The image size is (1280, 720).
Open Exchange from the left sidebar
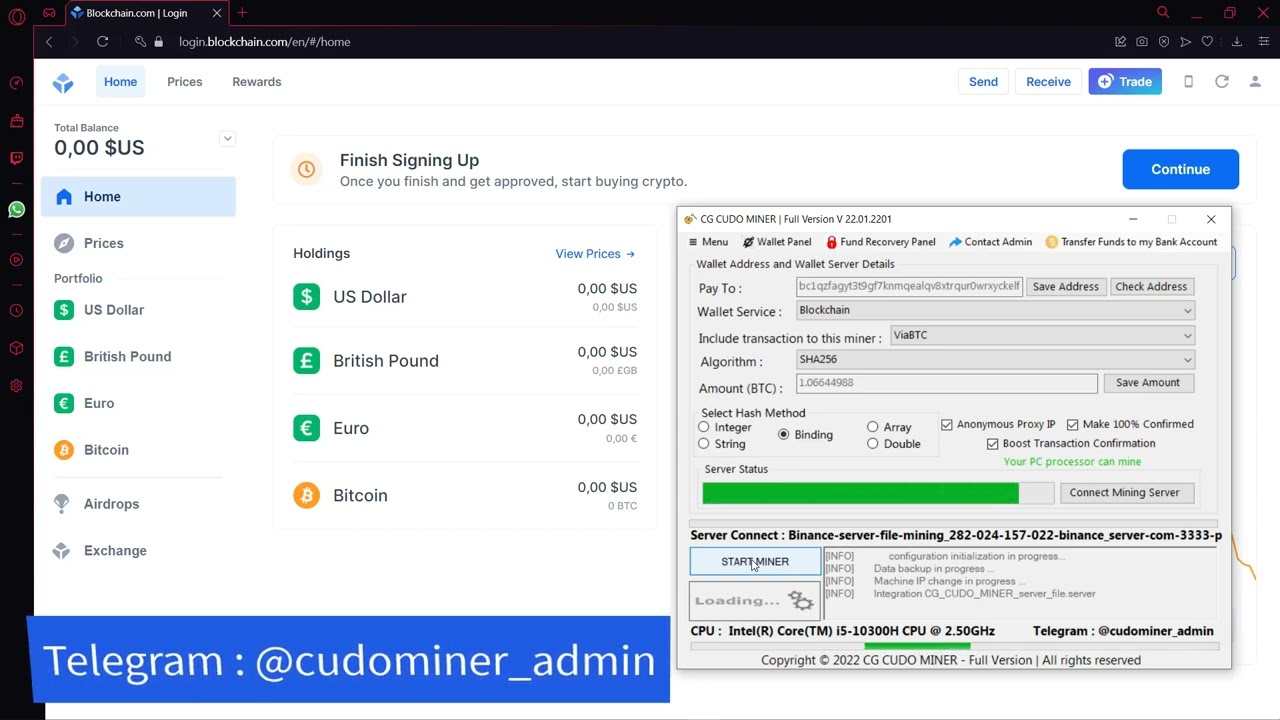tap(115, 551)
